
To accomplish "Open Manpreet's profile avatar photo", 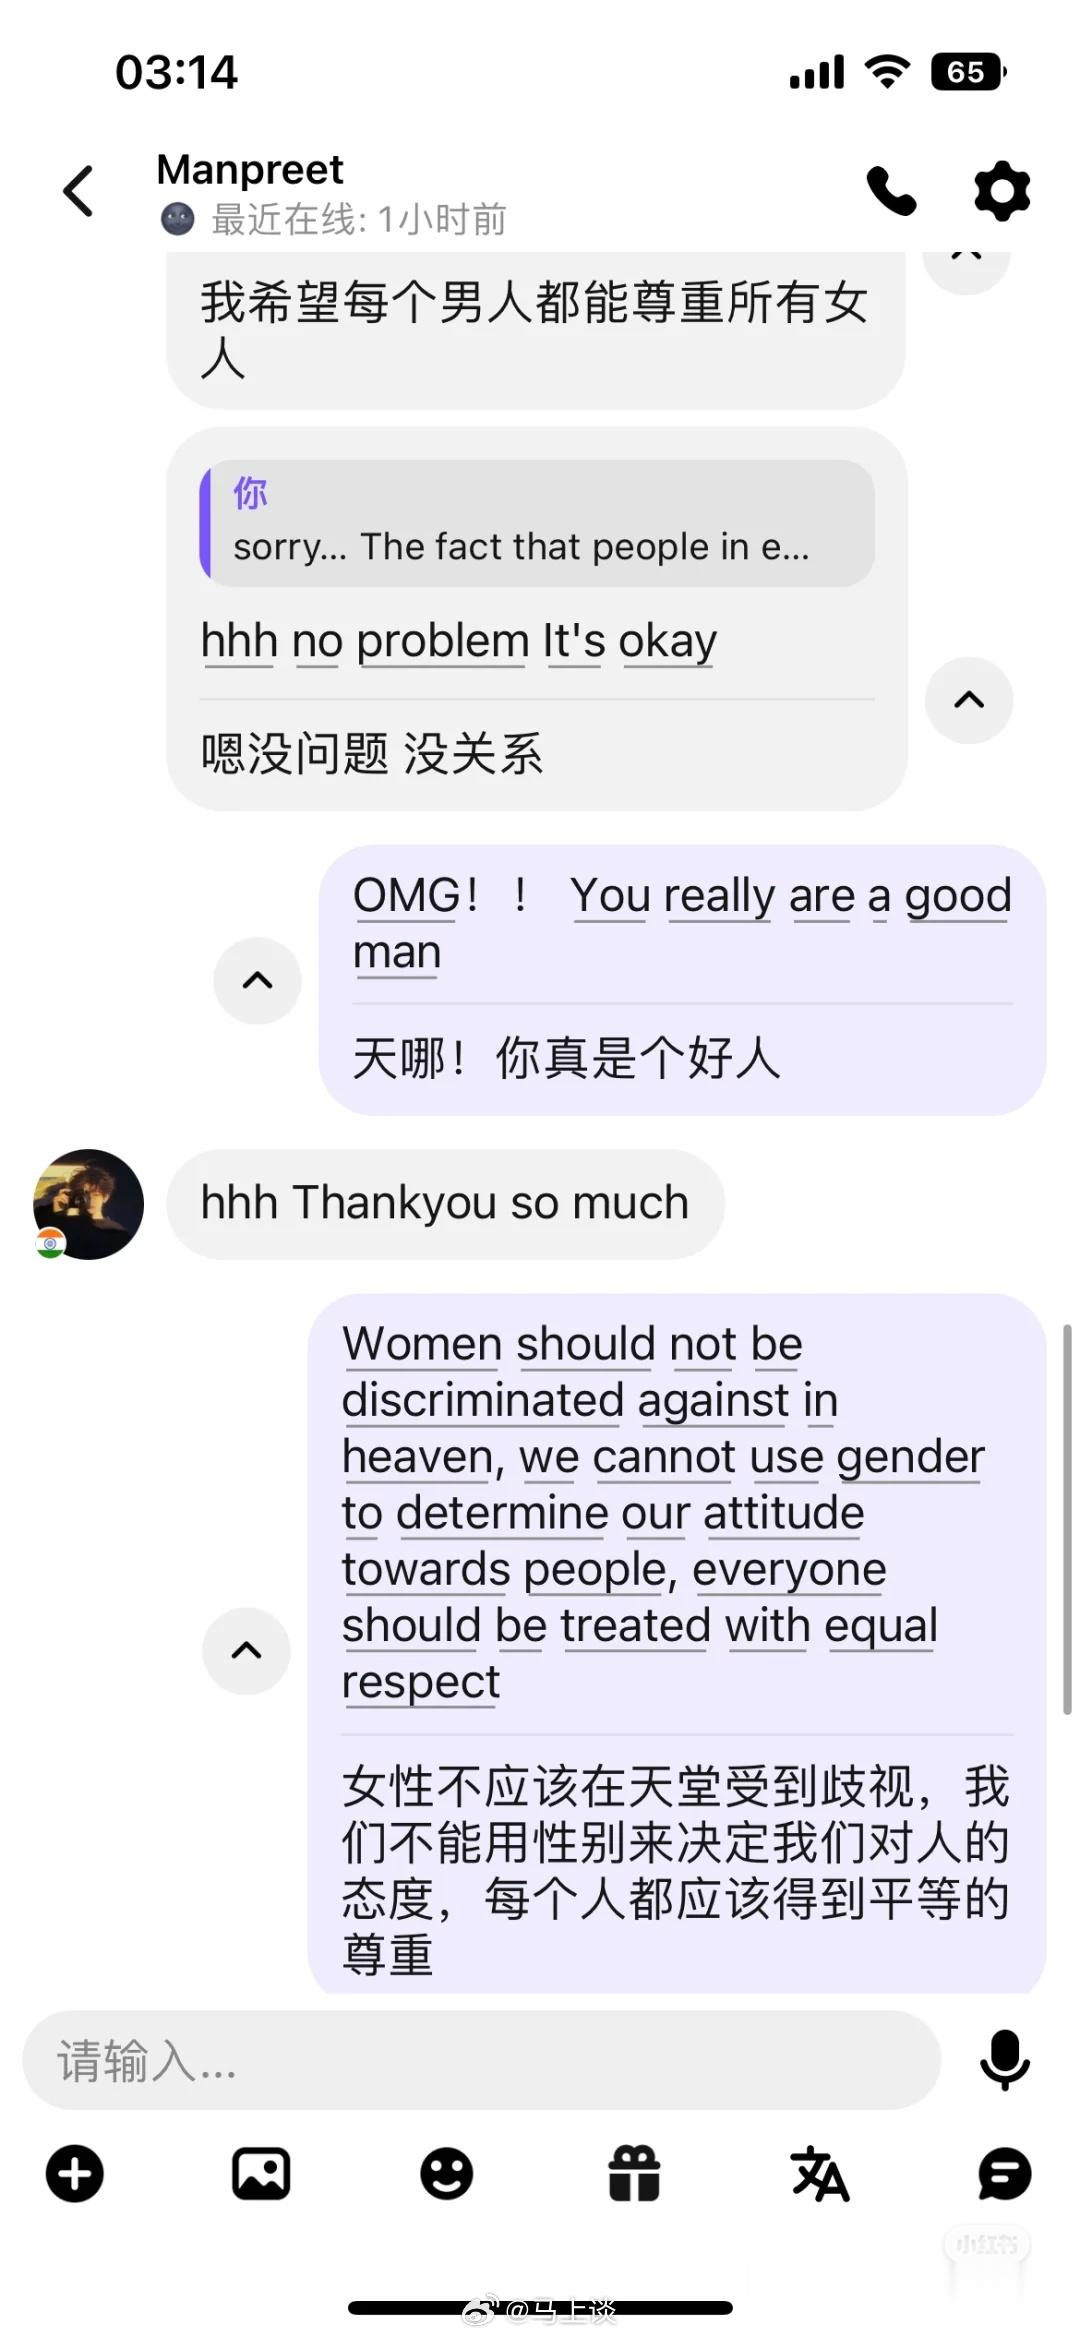I will click(88, 1204).
